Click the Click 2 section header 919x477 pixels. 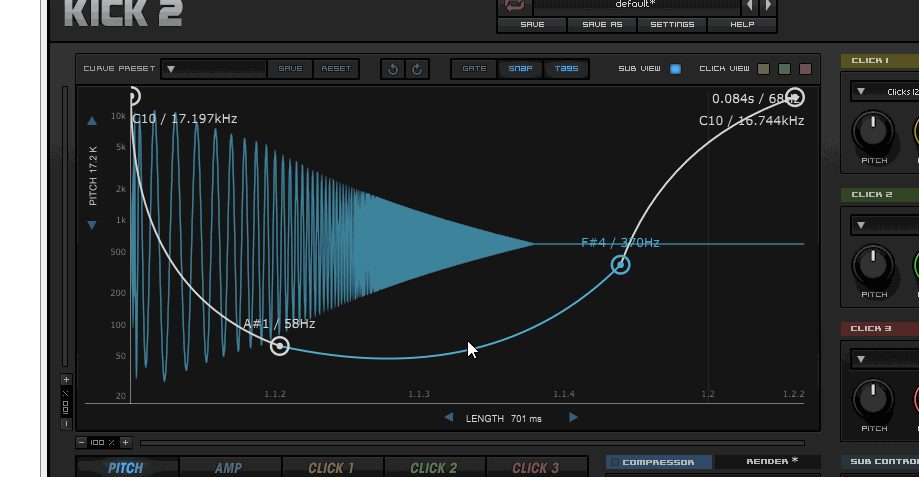(880, 195)
